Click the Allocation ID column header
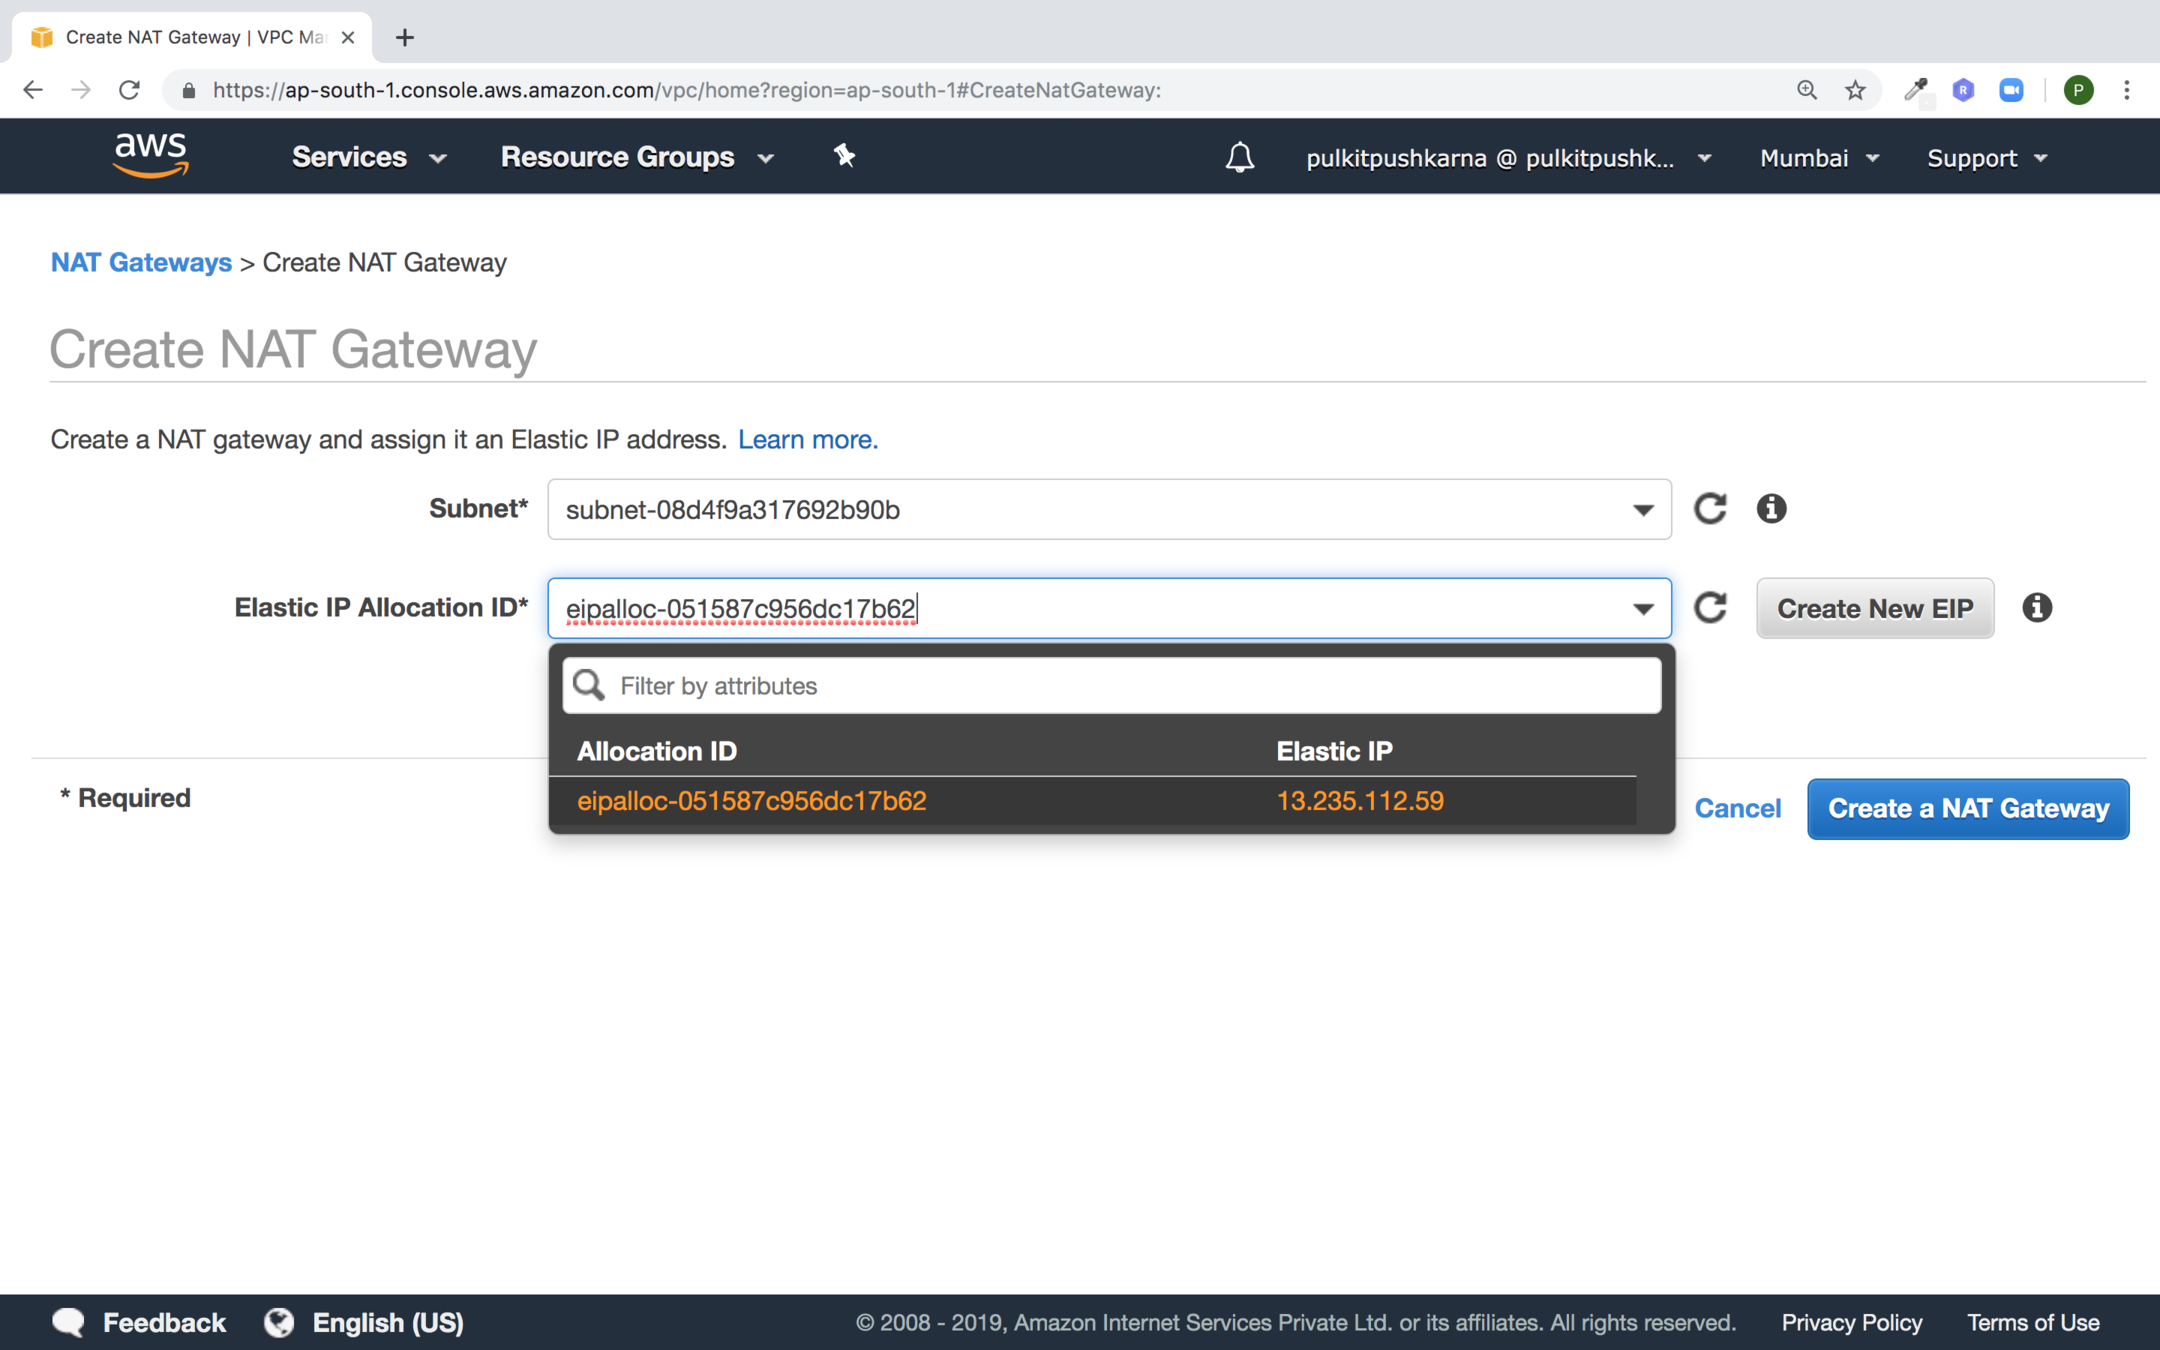 [656, 750]
